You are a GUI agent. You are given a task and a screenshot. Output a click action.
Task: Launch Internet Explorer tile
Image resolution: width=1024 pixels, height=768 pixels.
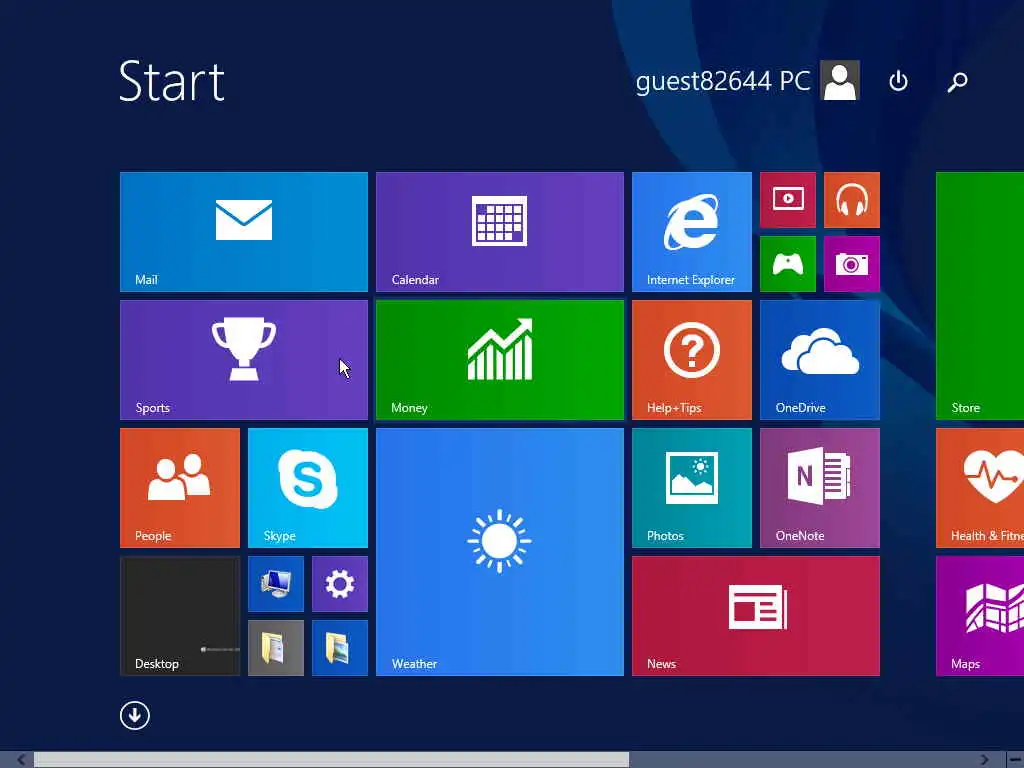point(692,232)
